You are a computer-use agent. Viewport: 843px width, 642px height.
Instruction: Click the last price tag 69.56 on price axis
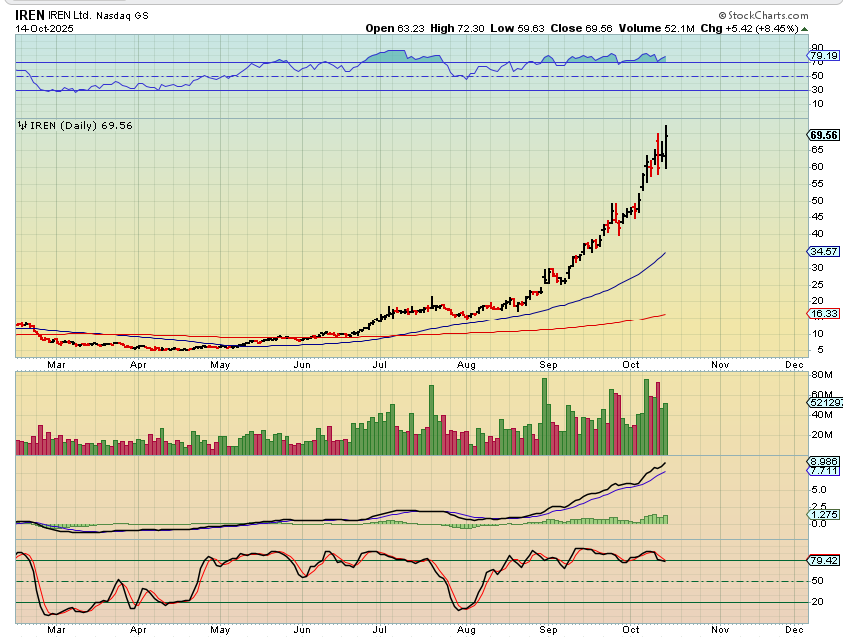click(824, 135)
